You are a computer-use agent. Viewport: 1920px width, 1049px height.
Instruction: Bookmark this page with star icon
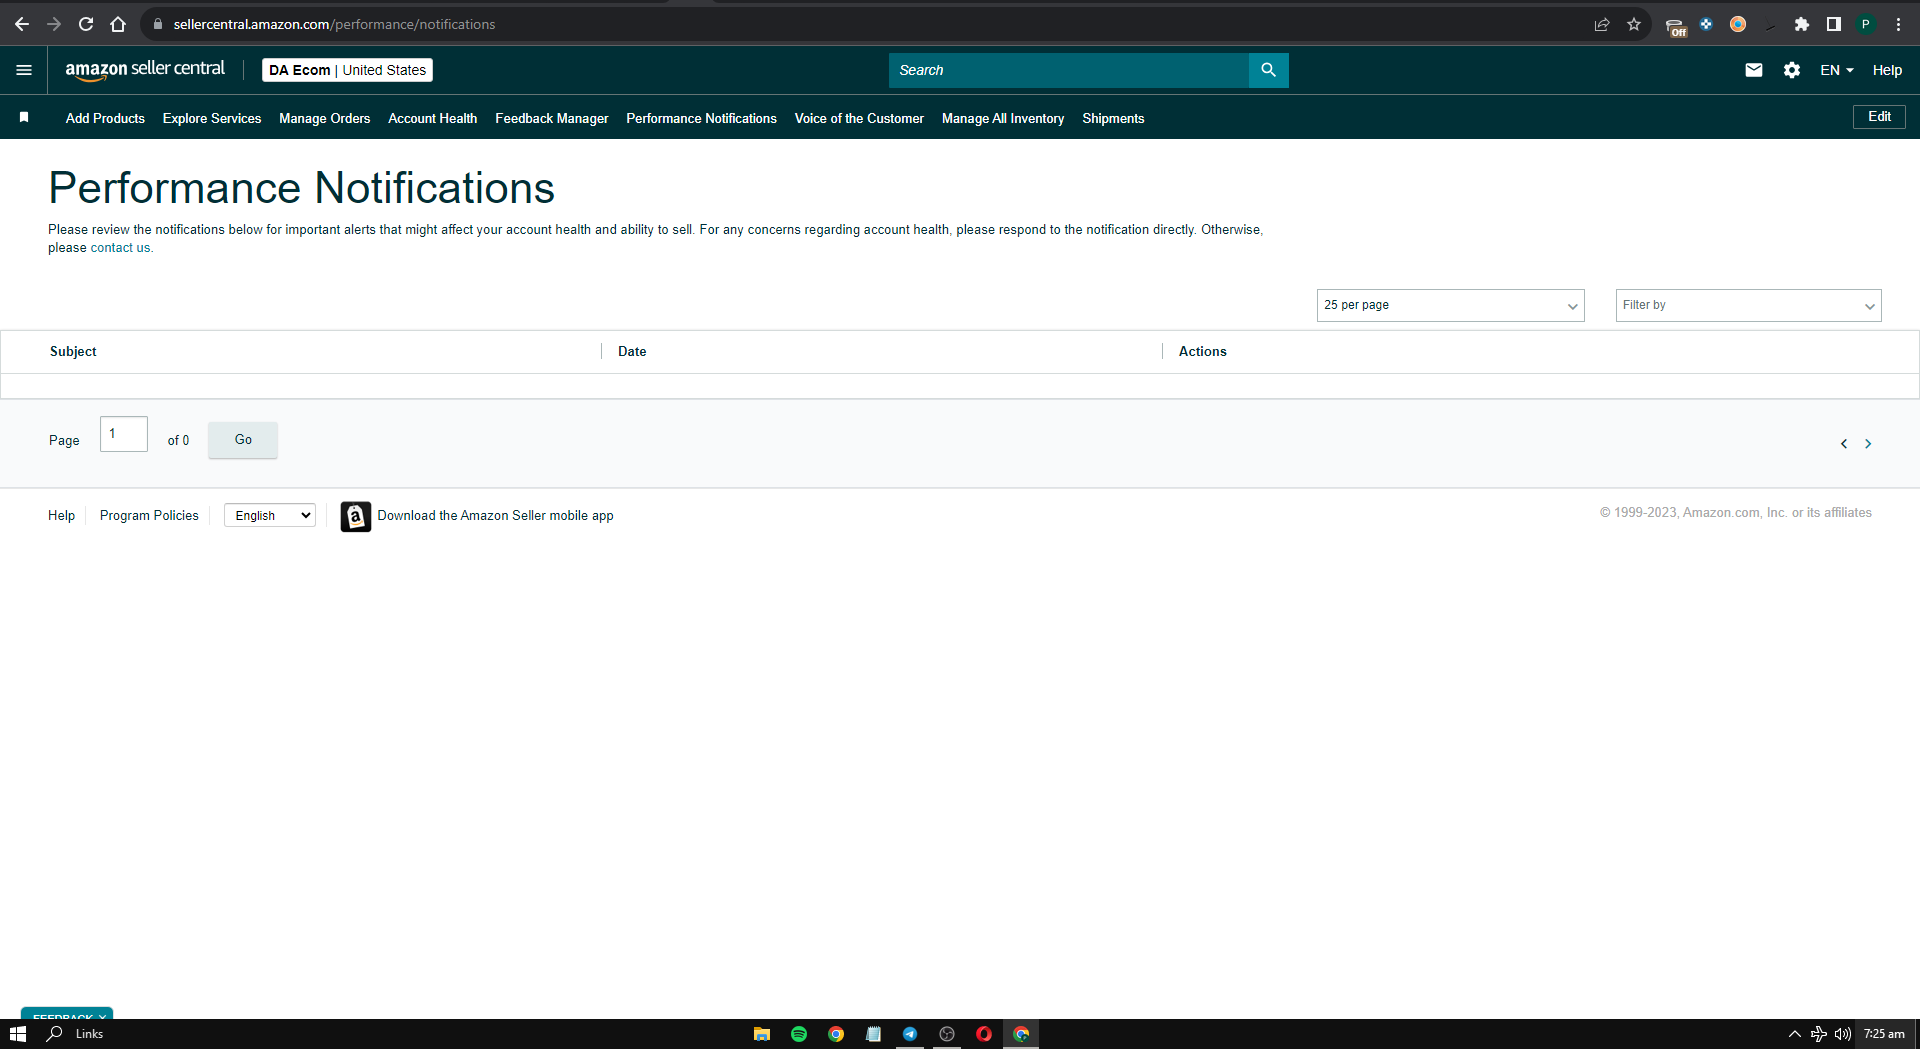click(x=1634, y=24)
